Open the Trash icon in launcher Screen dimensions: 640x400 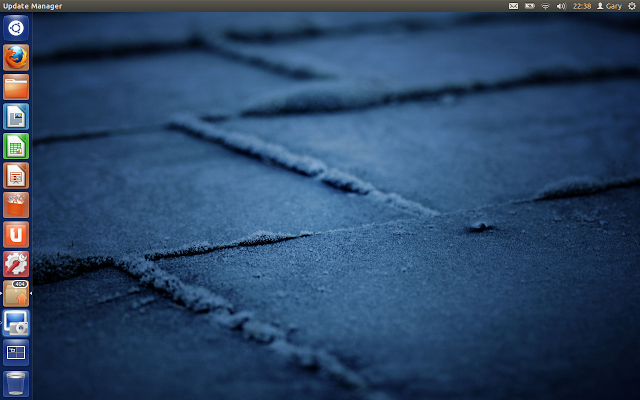click(x=16, y=383)
